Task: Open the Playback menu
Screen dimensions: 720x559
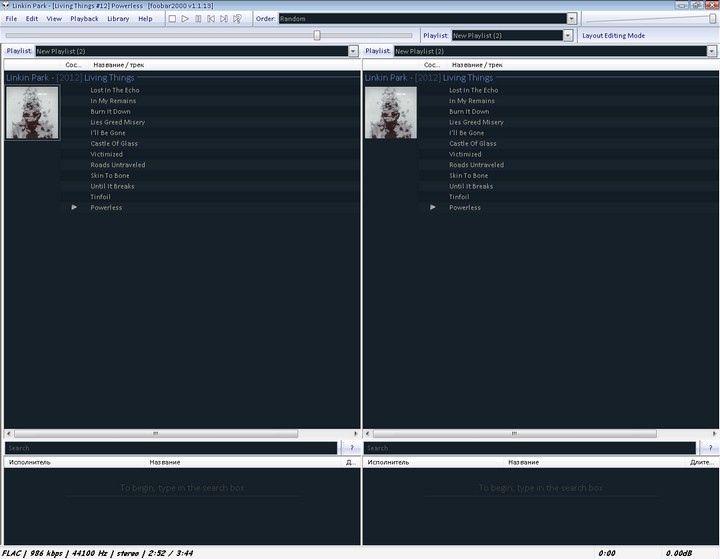Action: [x=84, y=19]
